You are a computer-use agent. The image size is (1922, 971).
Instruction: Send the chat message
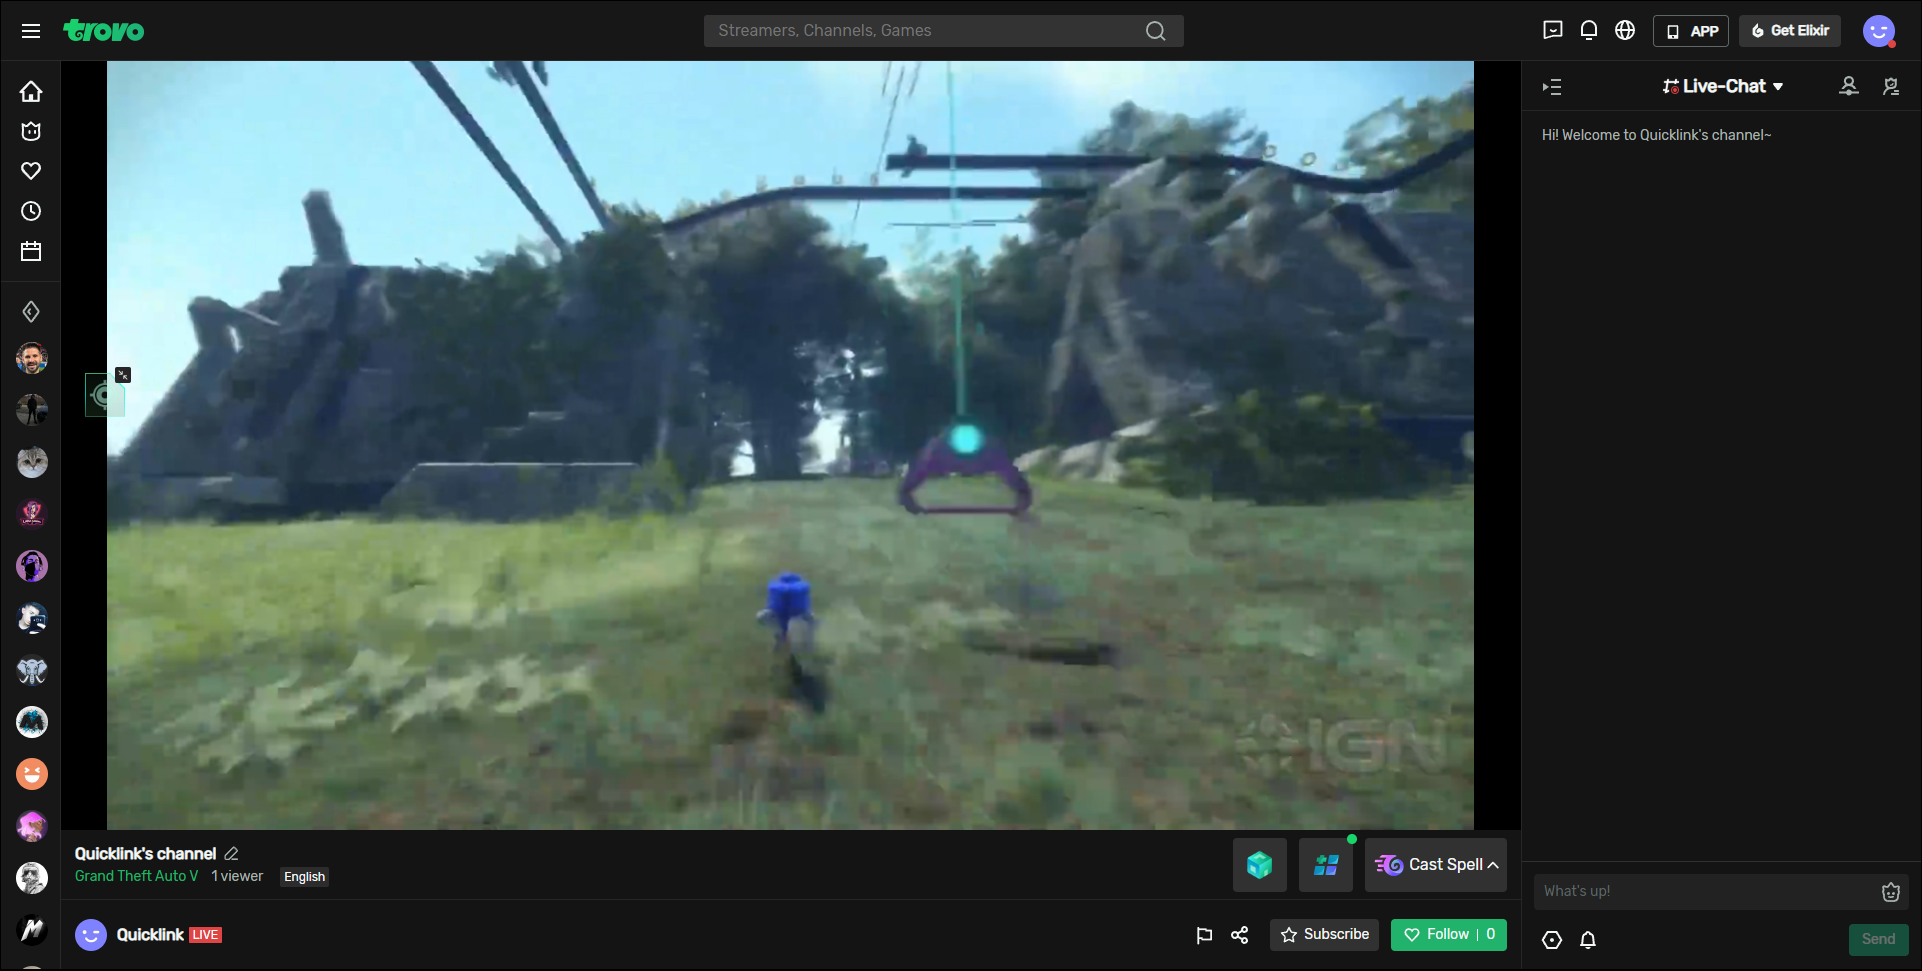coord(1878,939)
